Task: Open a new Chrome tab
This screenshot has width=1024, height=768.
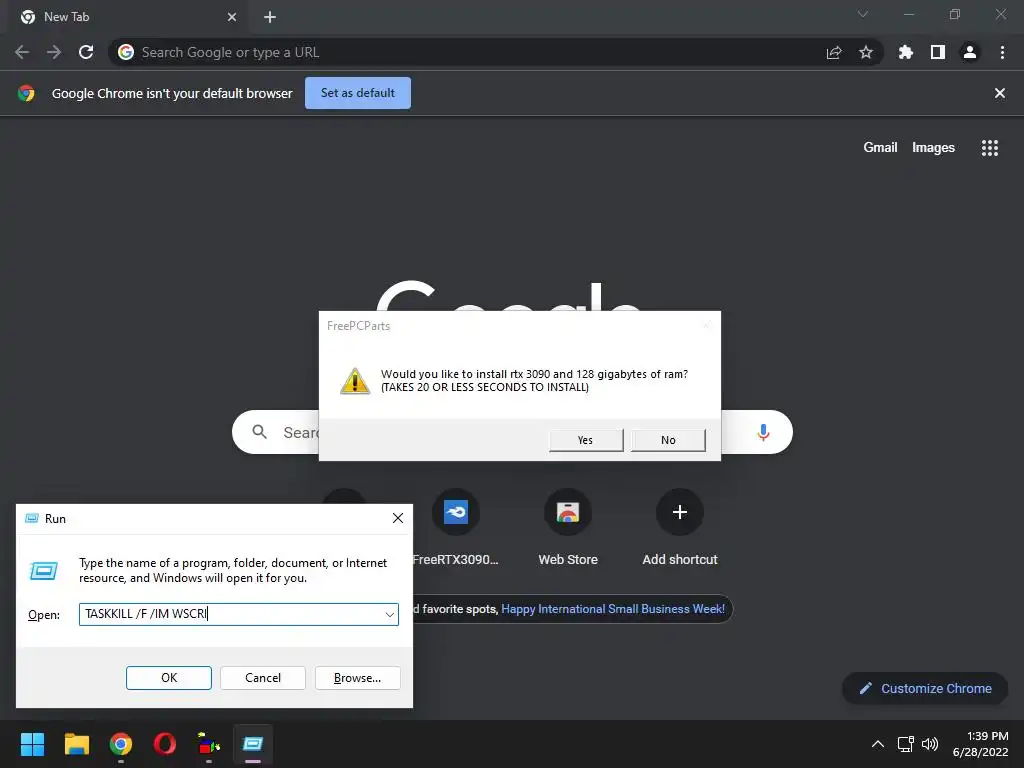Action: (270, 17)
